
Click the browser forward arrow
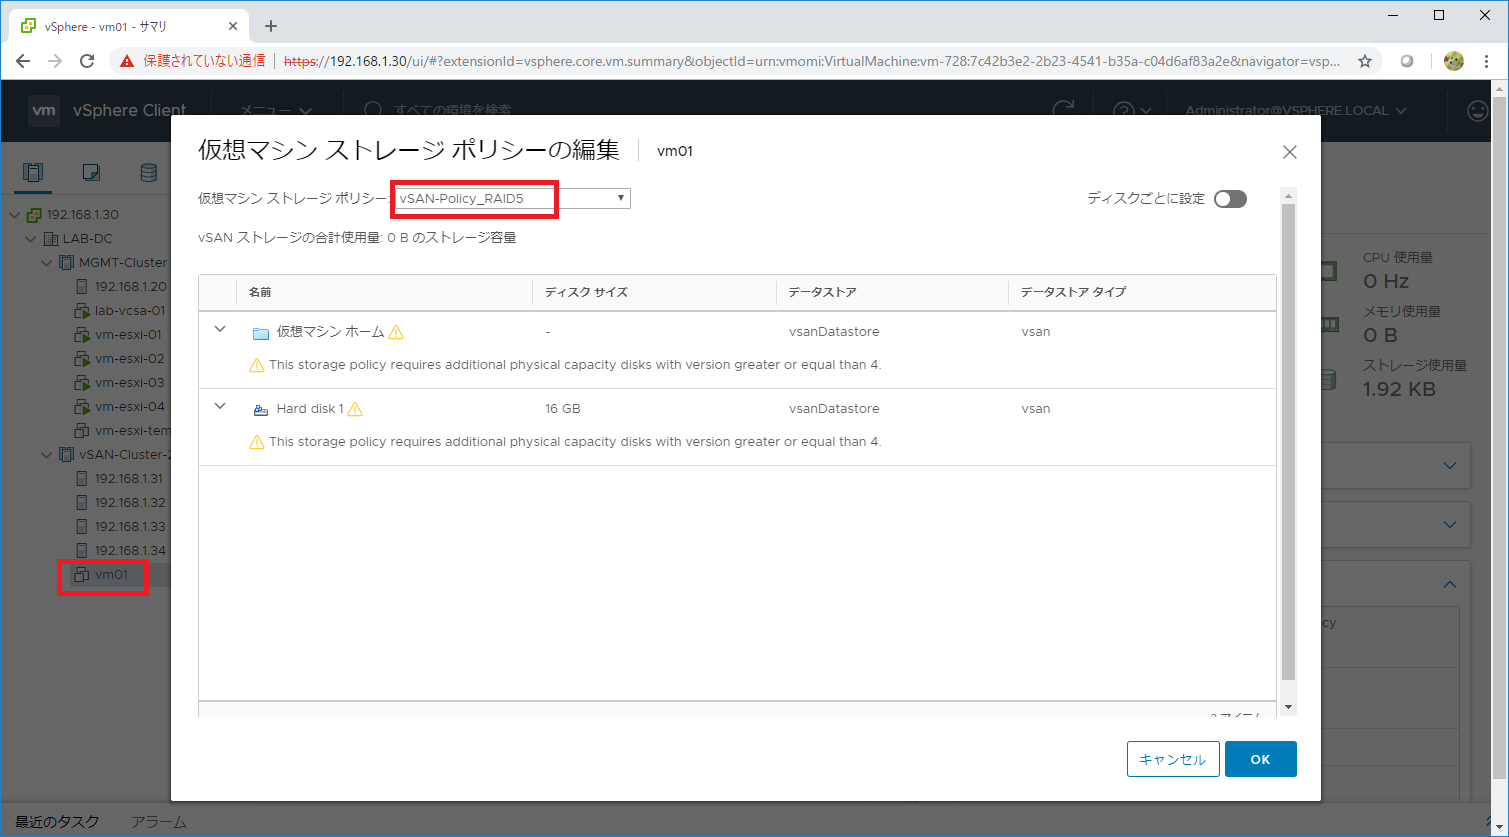pyautogui.click(x=55, y=61)
